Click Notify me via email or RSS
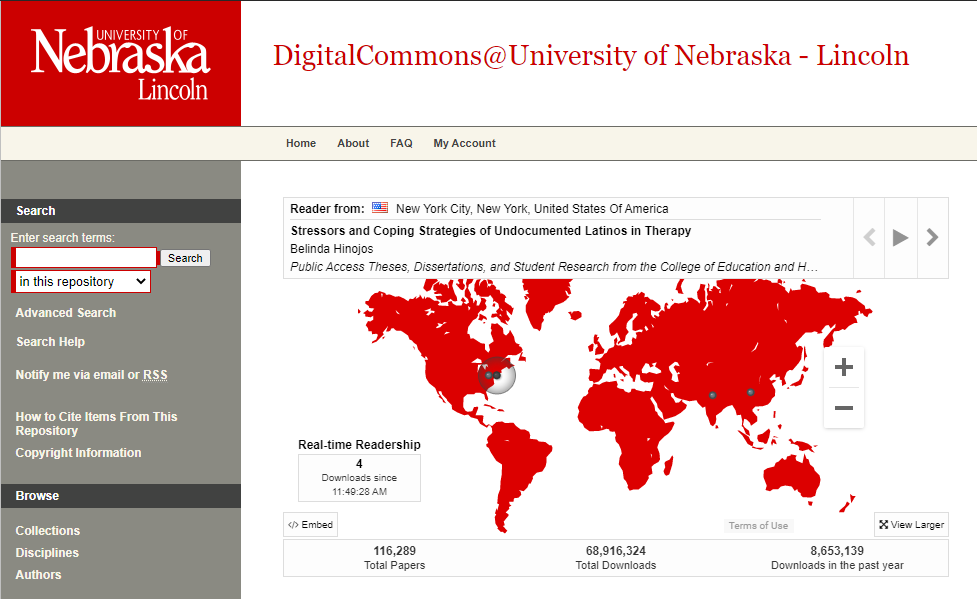 point(92,375)
